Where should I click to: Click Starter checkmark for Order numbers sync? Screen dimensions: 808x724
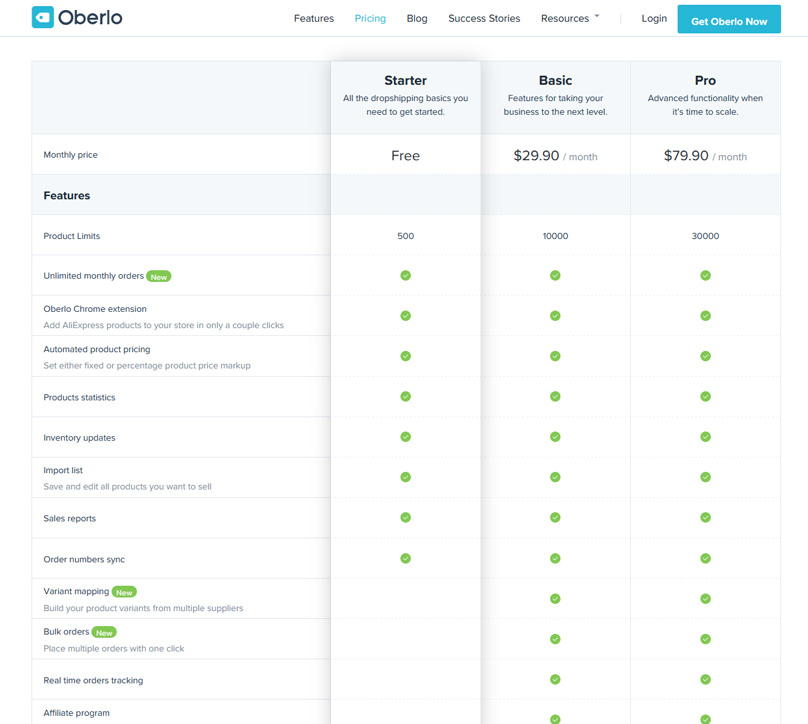[406, 558]
